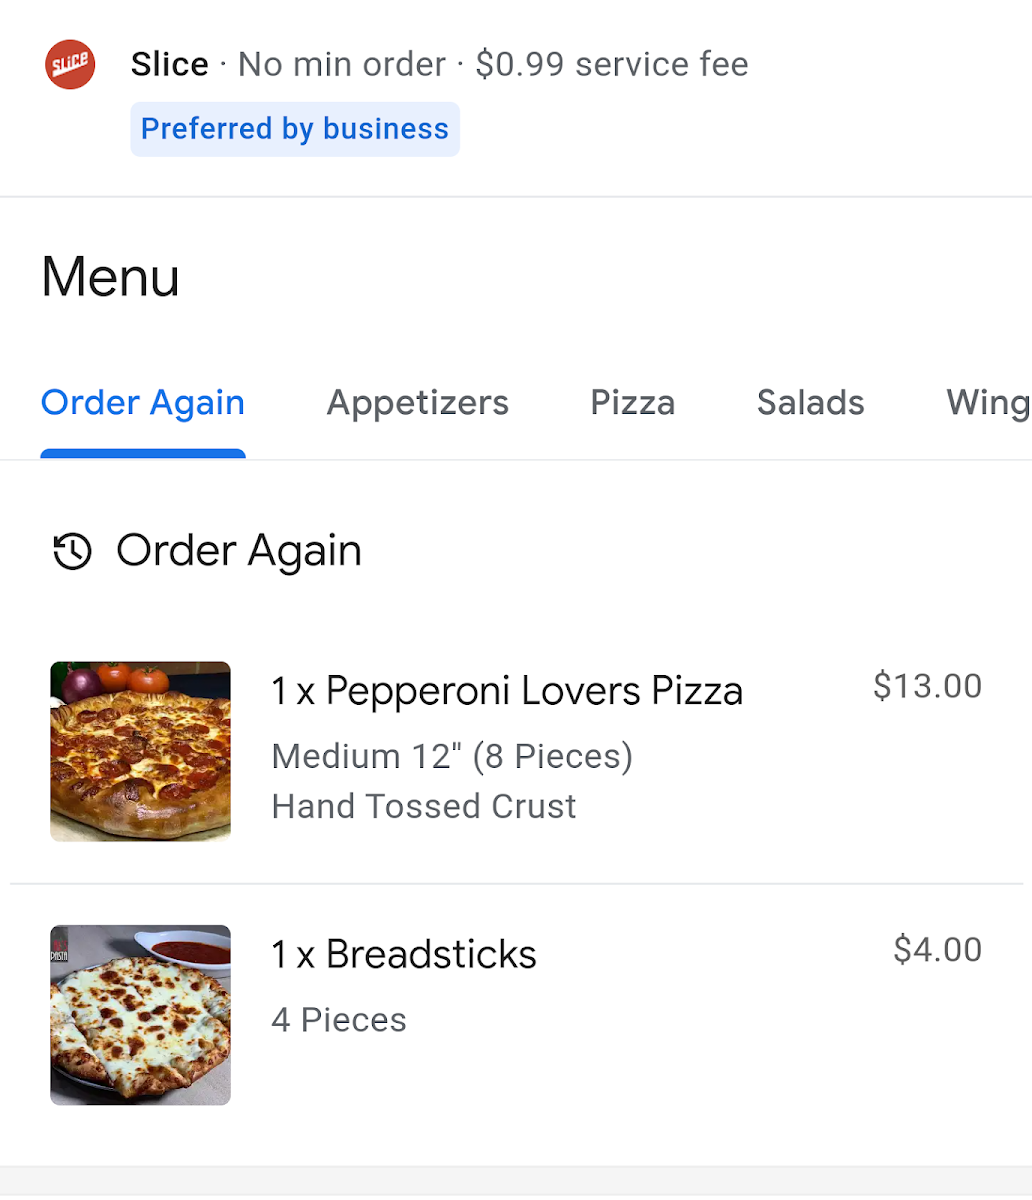This screenshot has width=1032, height=1200.
Task: Open the Appetizers tab
Action: tap(418, 403)
